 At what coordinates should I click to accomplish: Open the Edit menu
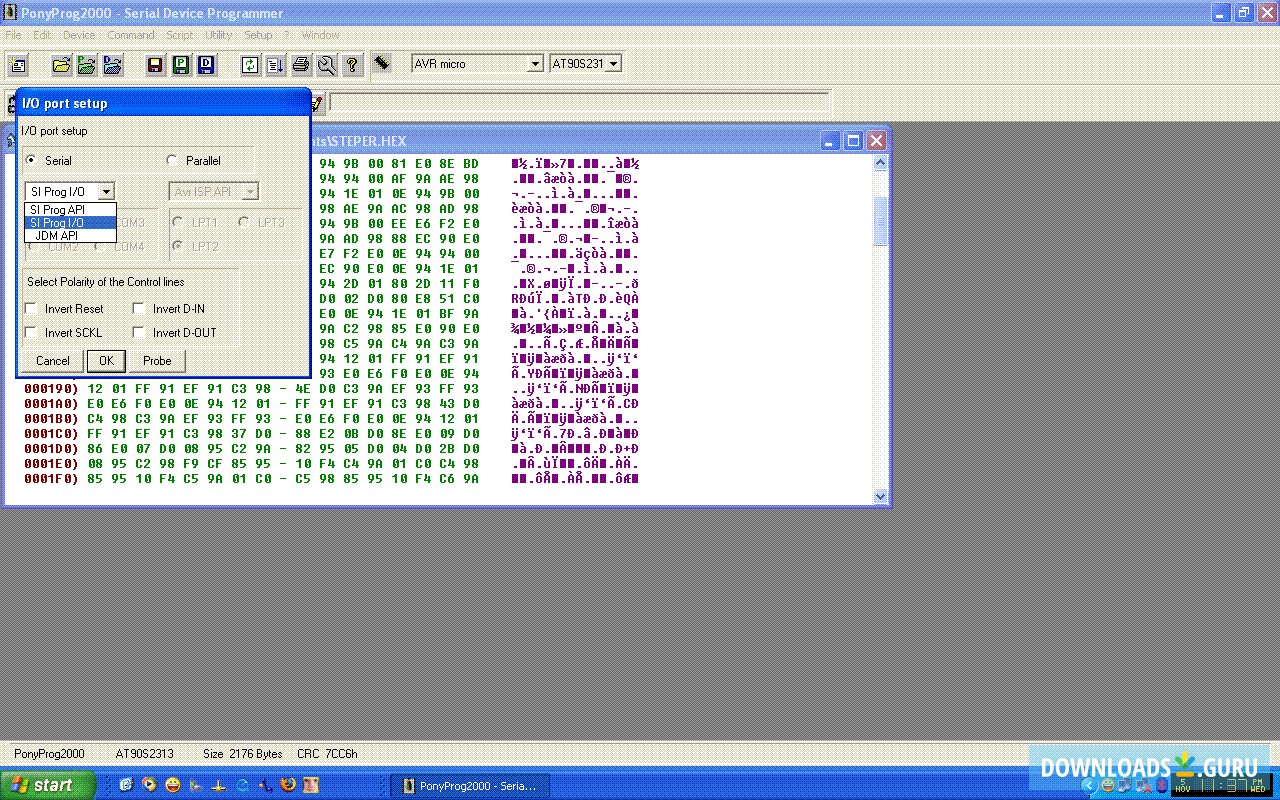pos(42,35)
